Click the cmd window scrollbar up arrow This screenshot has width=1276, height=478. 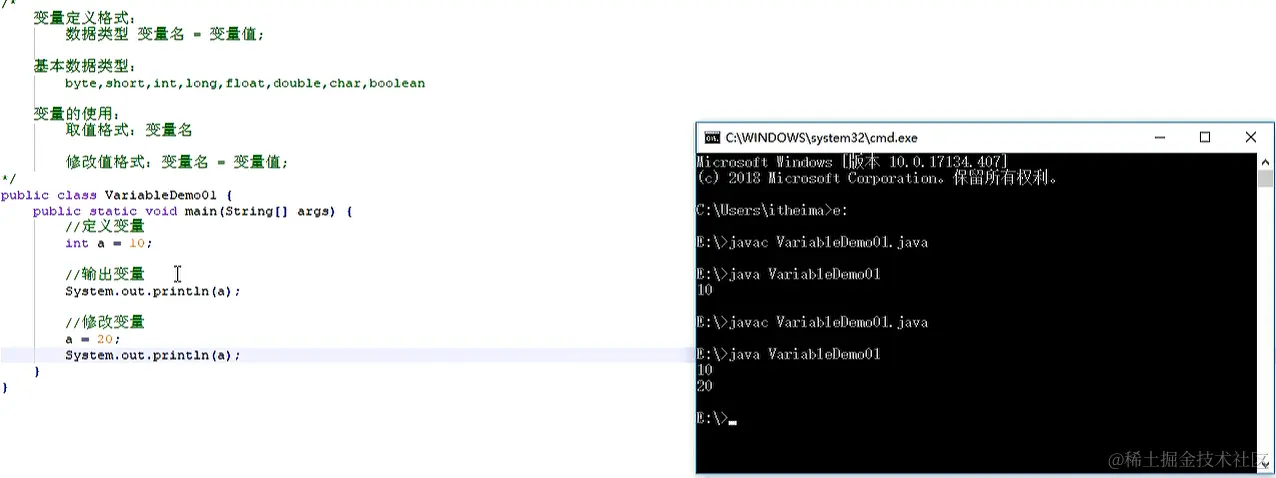coord(1266,161)
